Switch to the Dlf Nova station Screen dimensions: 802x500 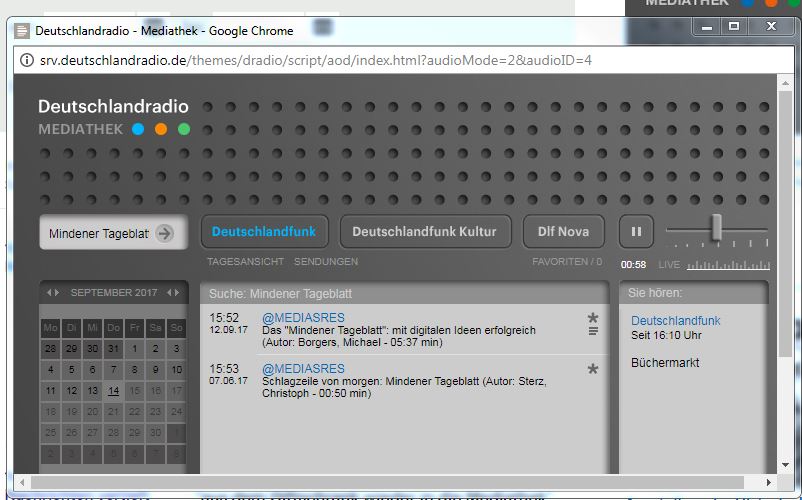pyautogui.click(x=563, y=232)
